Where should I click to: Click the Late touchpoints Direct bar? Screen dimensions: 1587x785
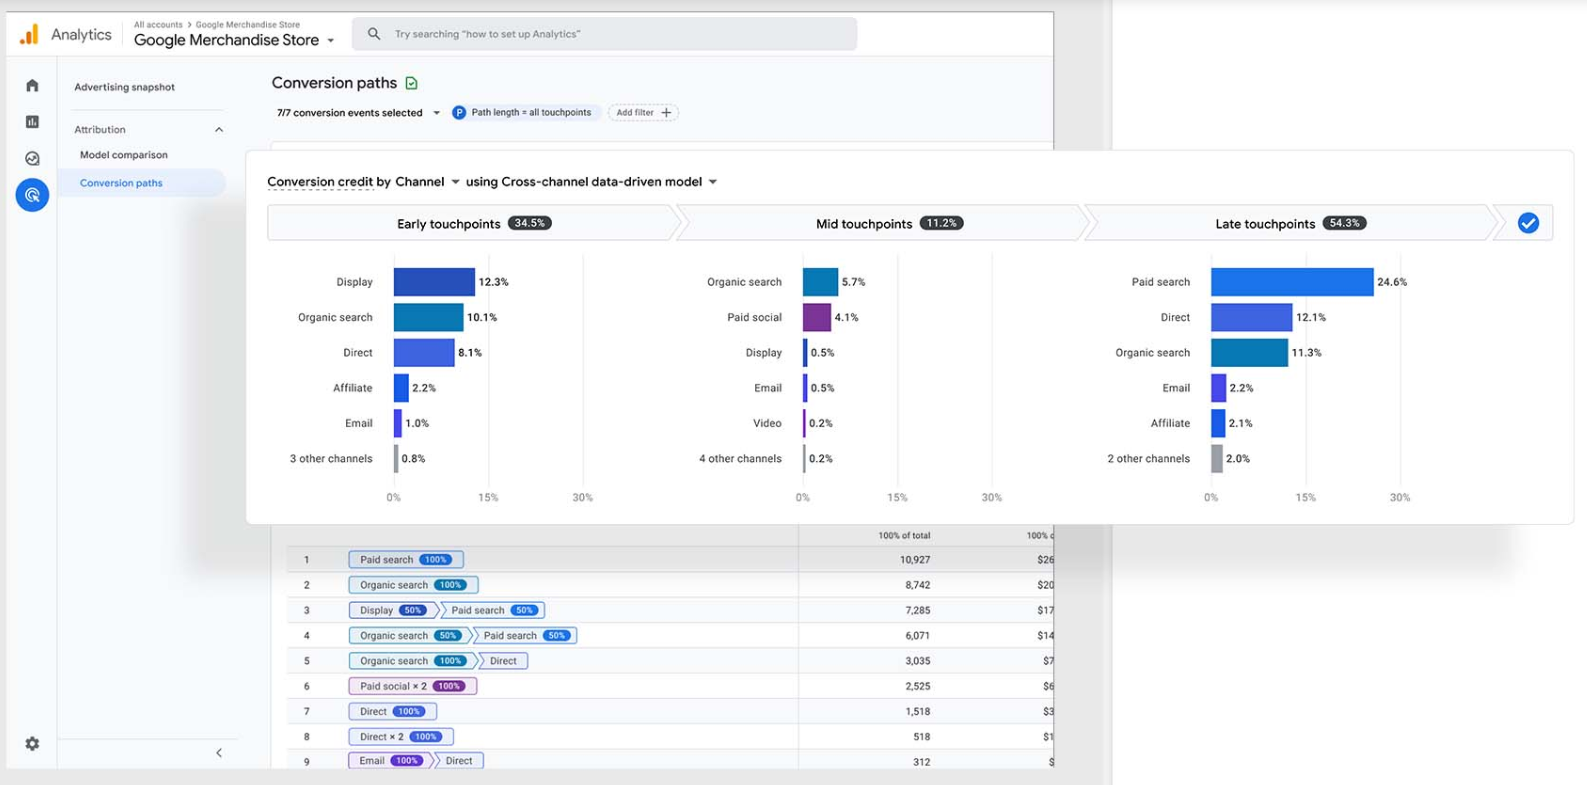click(x=1251, y=317)
